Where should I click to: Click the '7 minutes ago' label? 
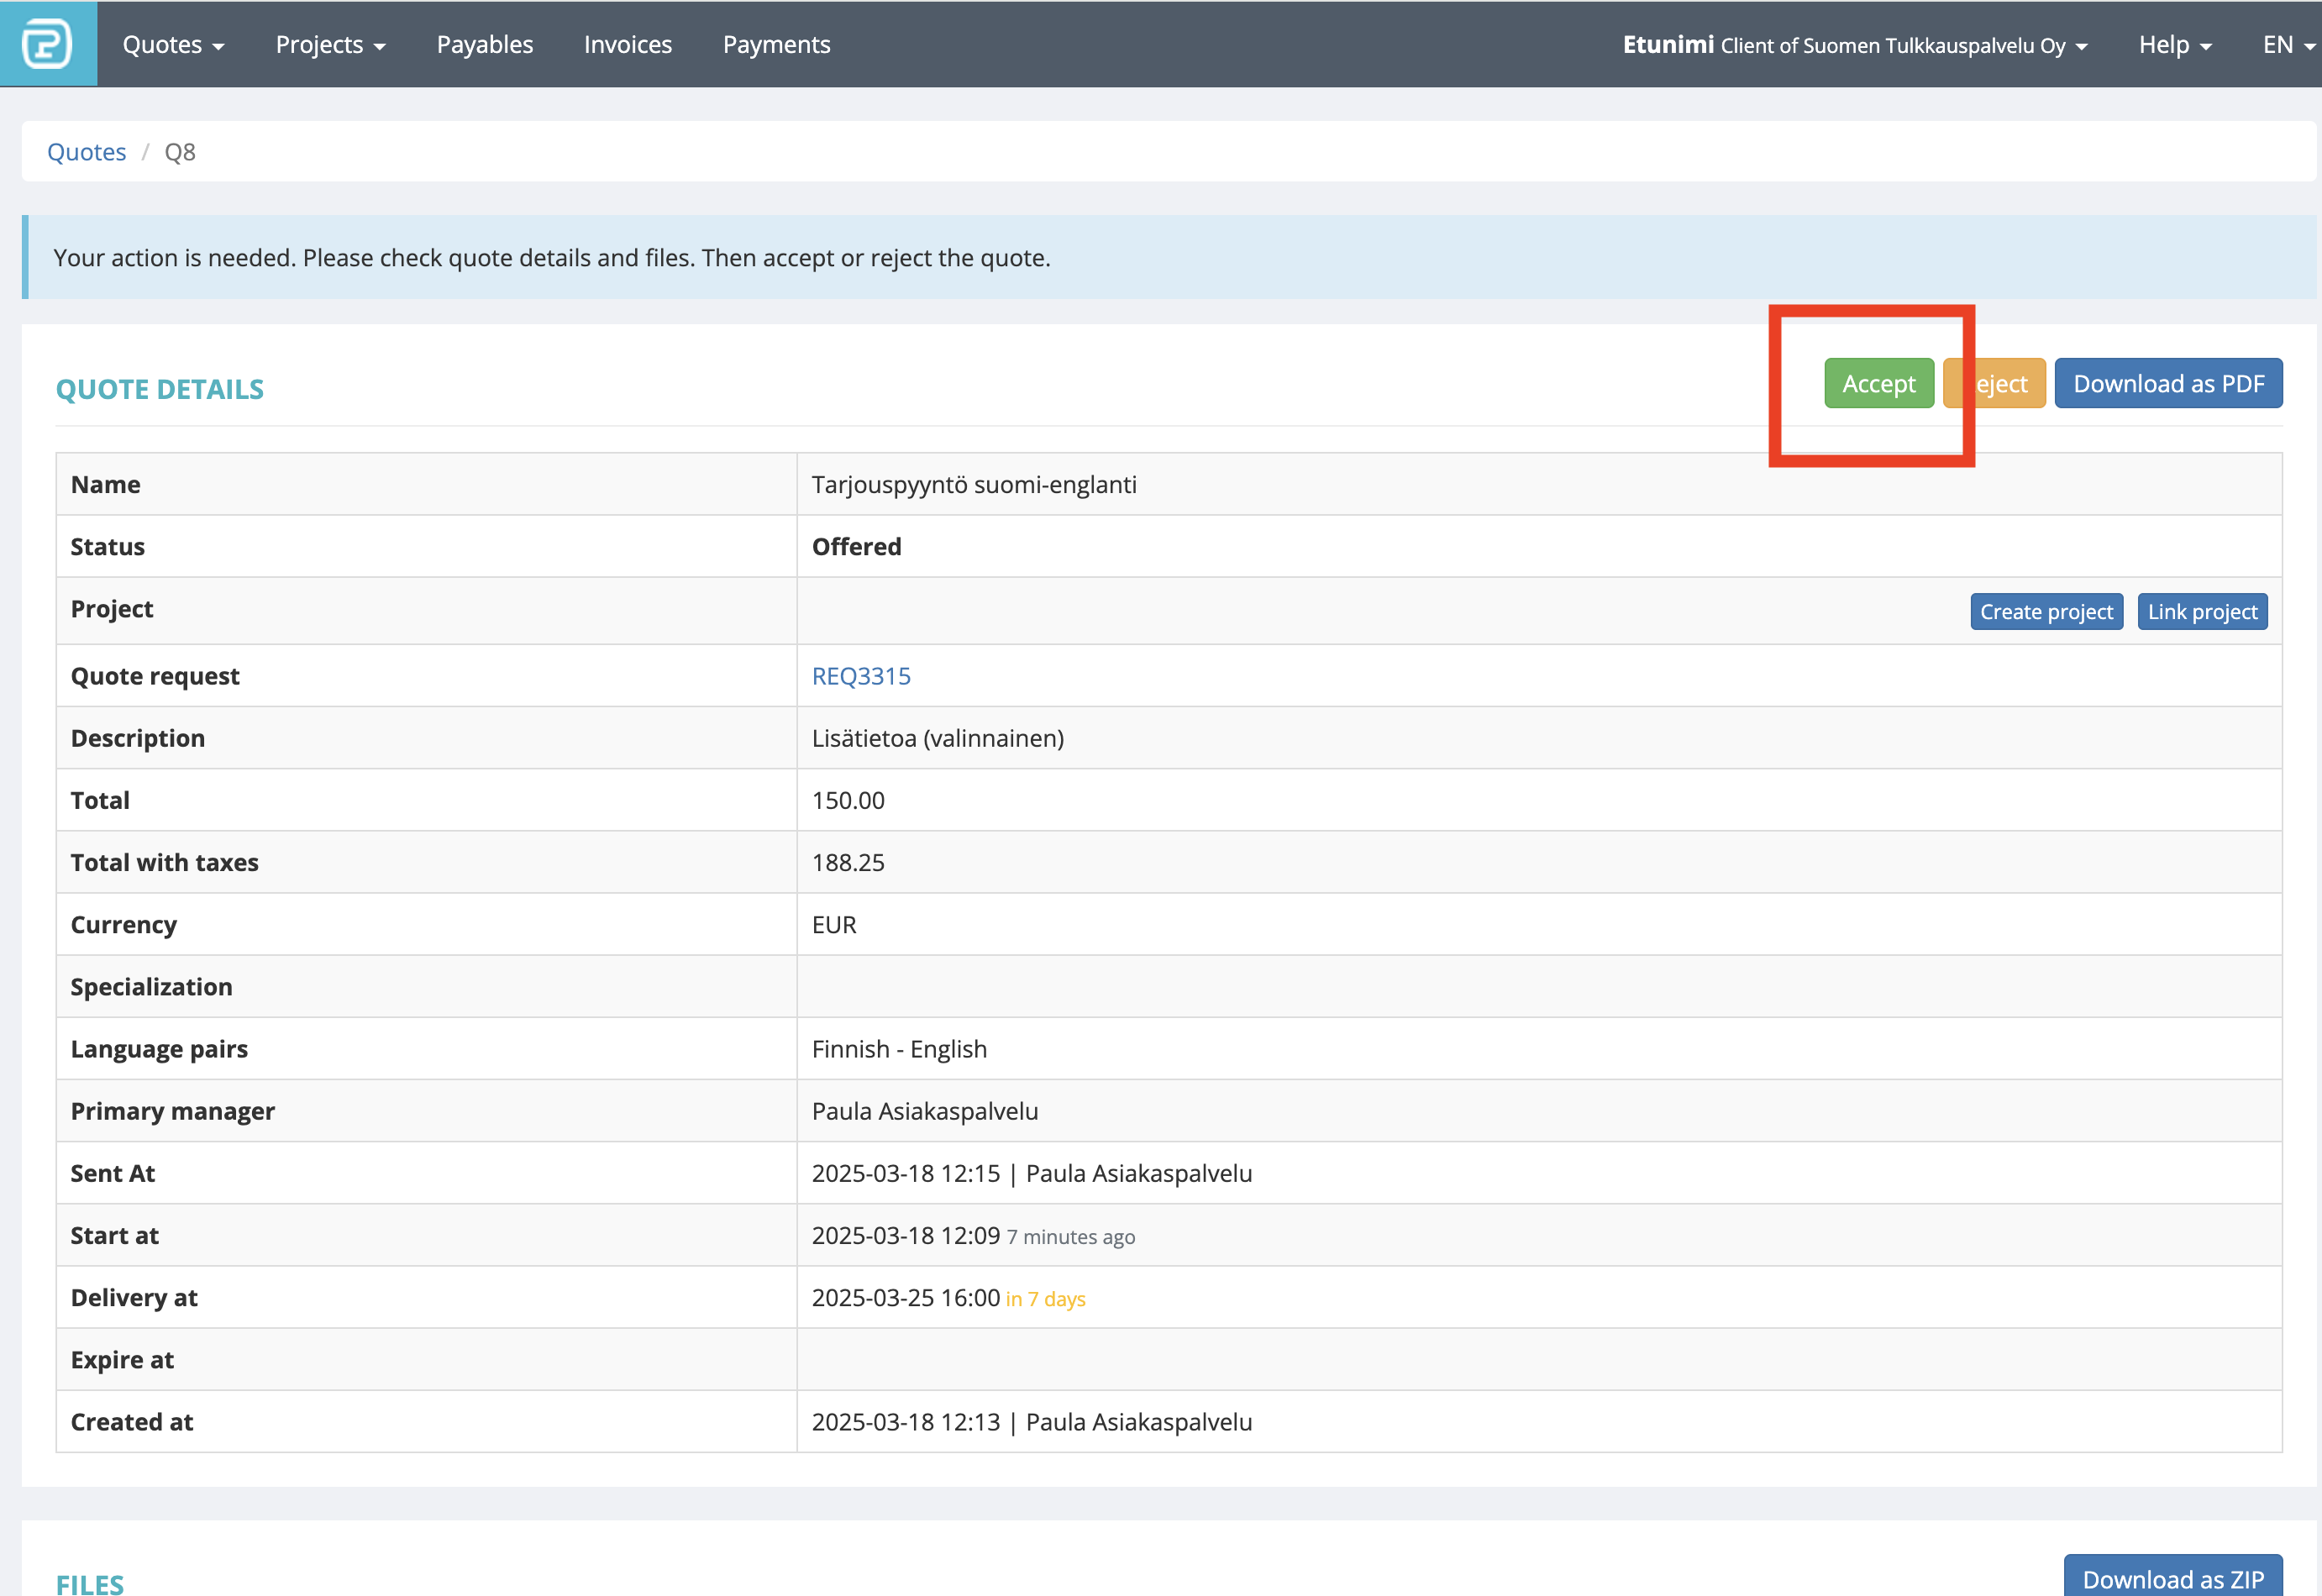pyautogui.click(x=1071, y=1237)
